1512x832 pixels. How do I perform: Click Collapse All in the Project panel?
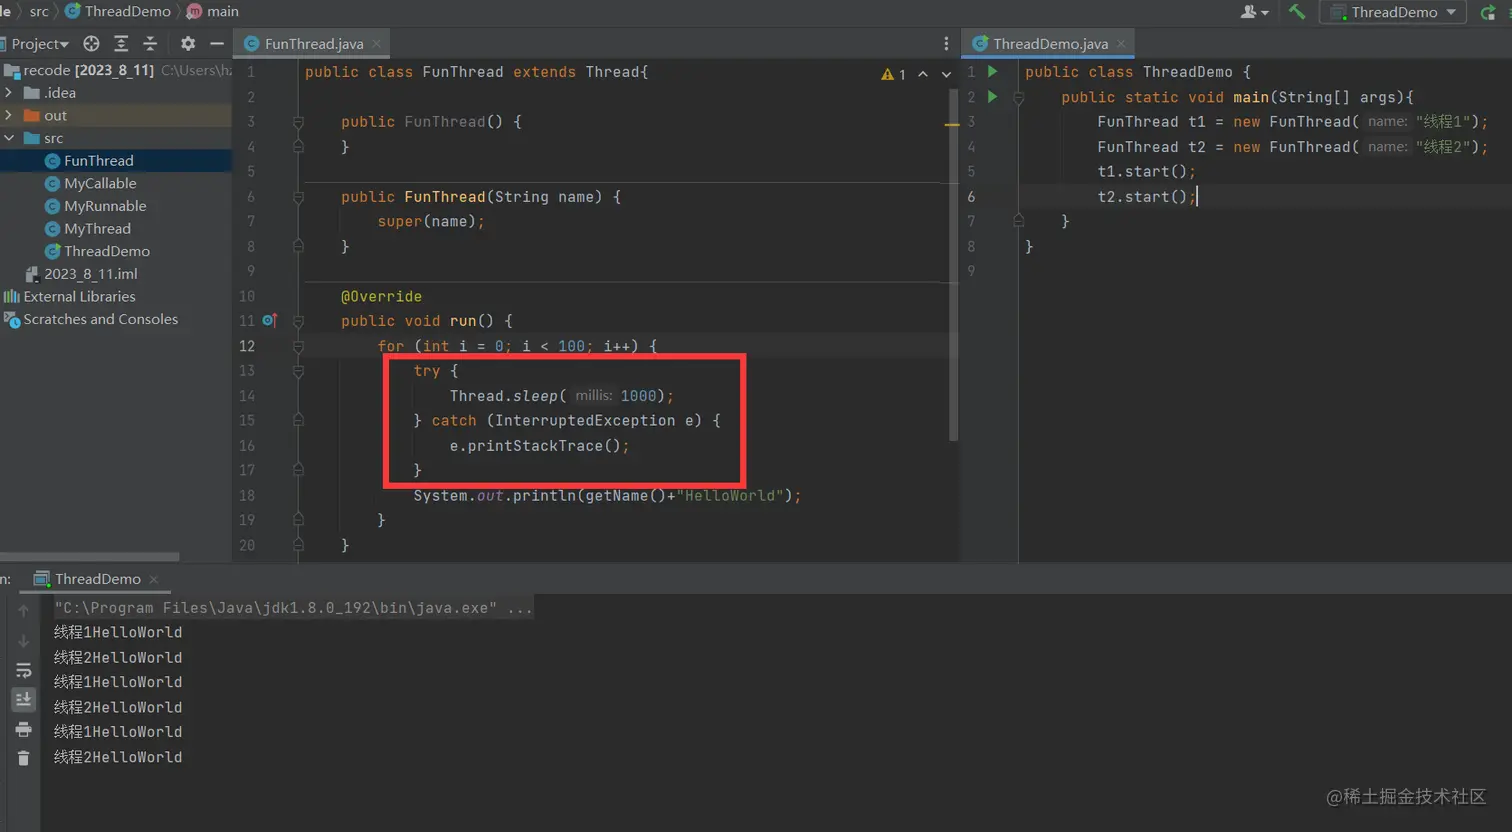pyautogui.click(x=150, y=44)
